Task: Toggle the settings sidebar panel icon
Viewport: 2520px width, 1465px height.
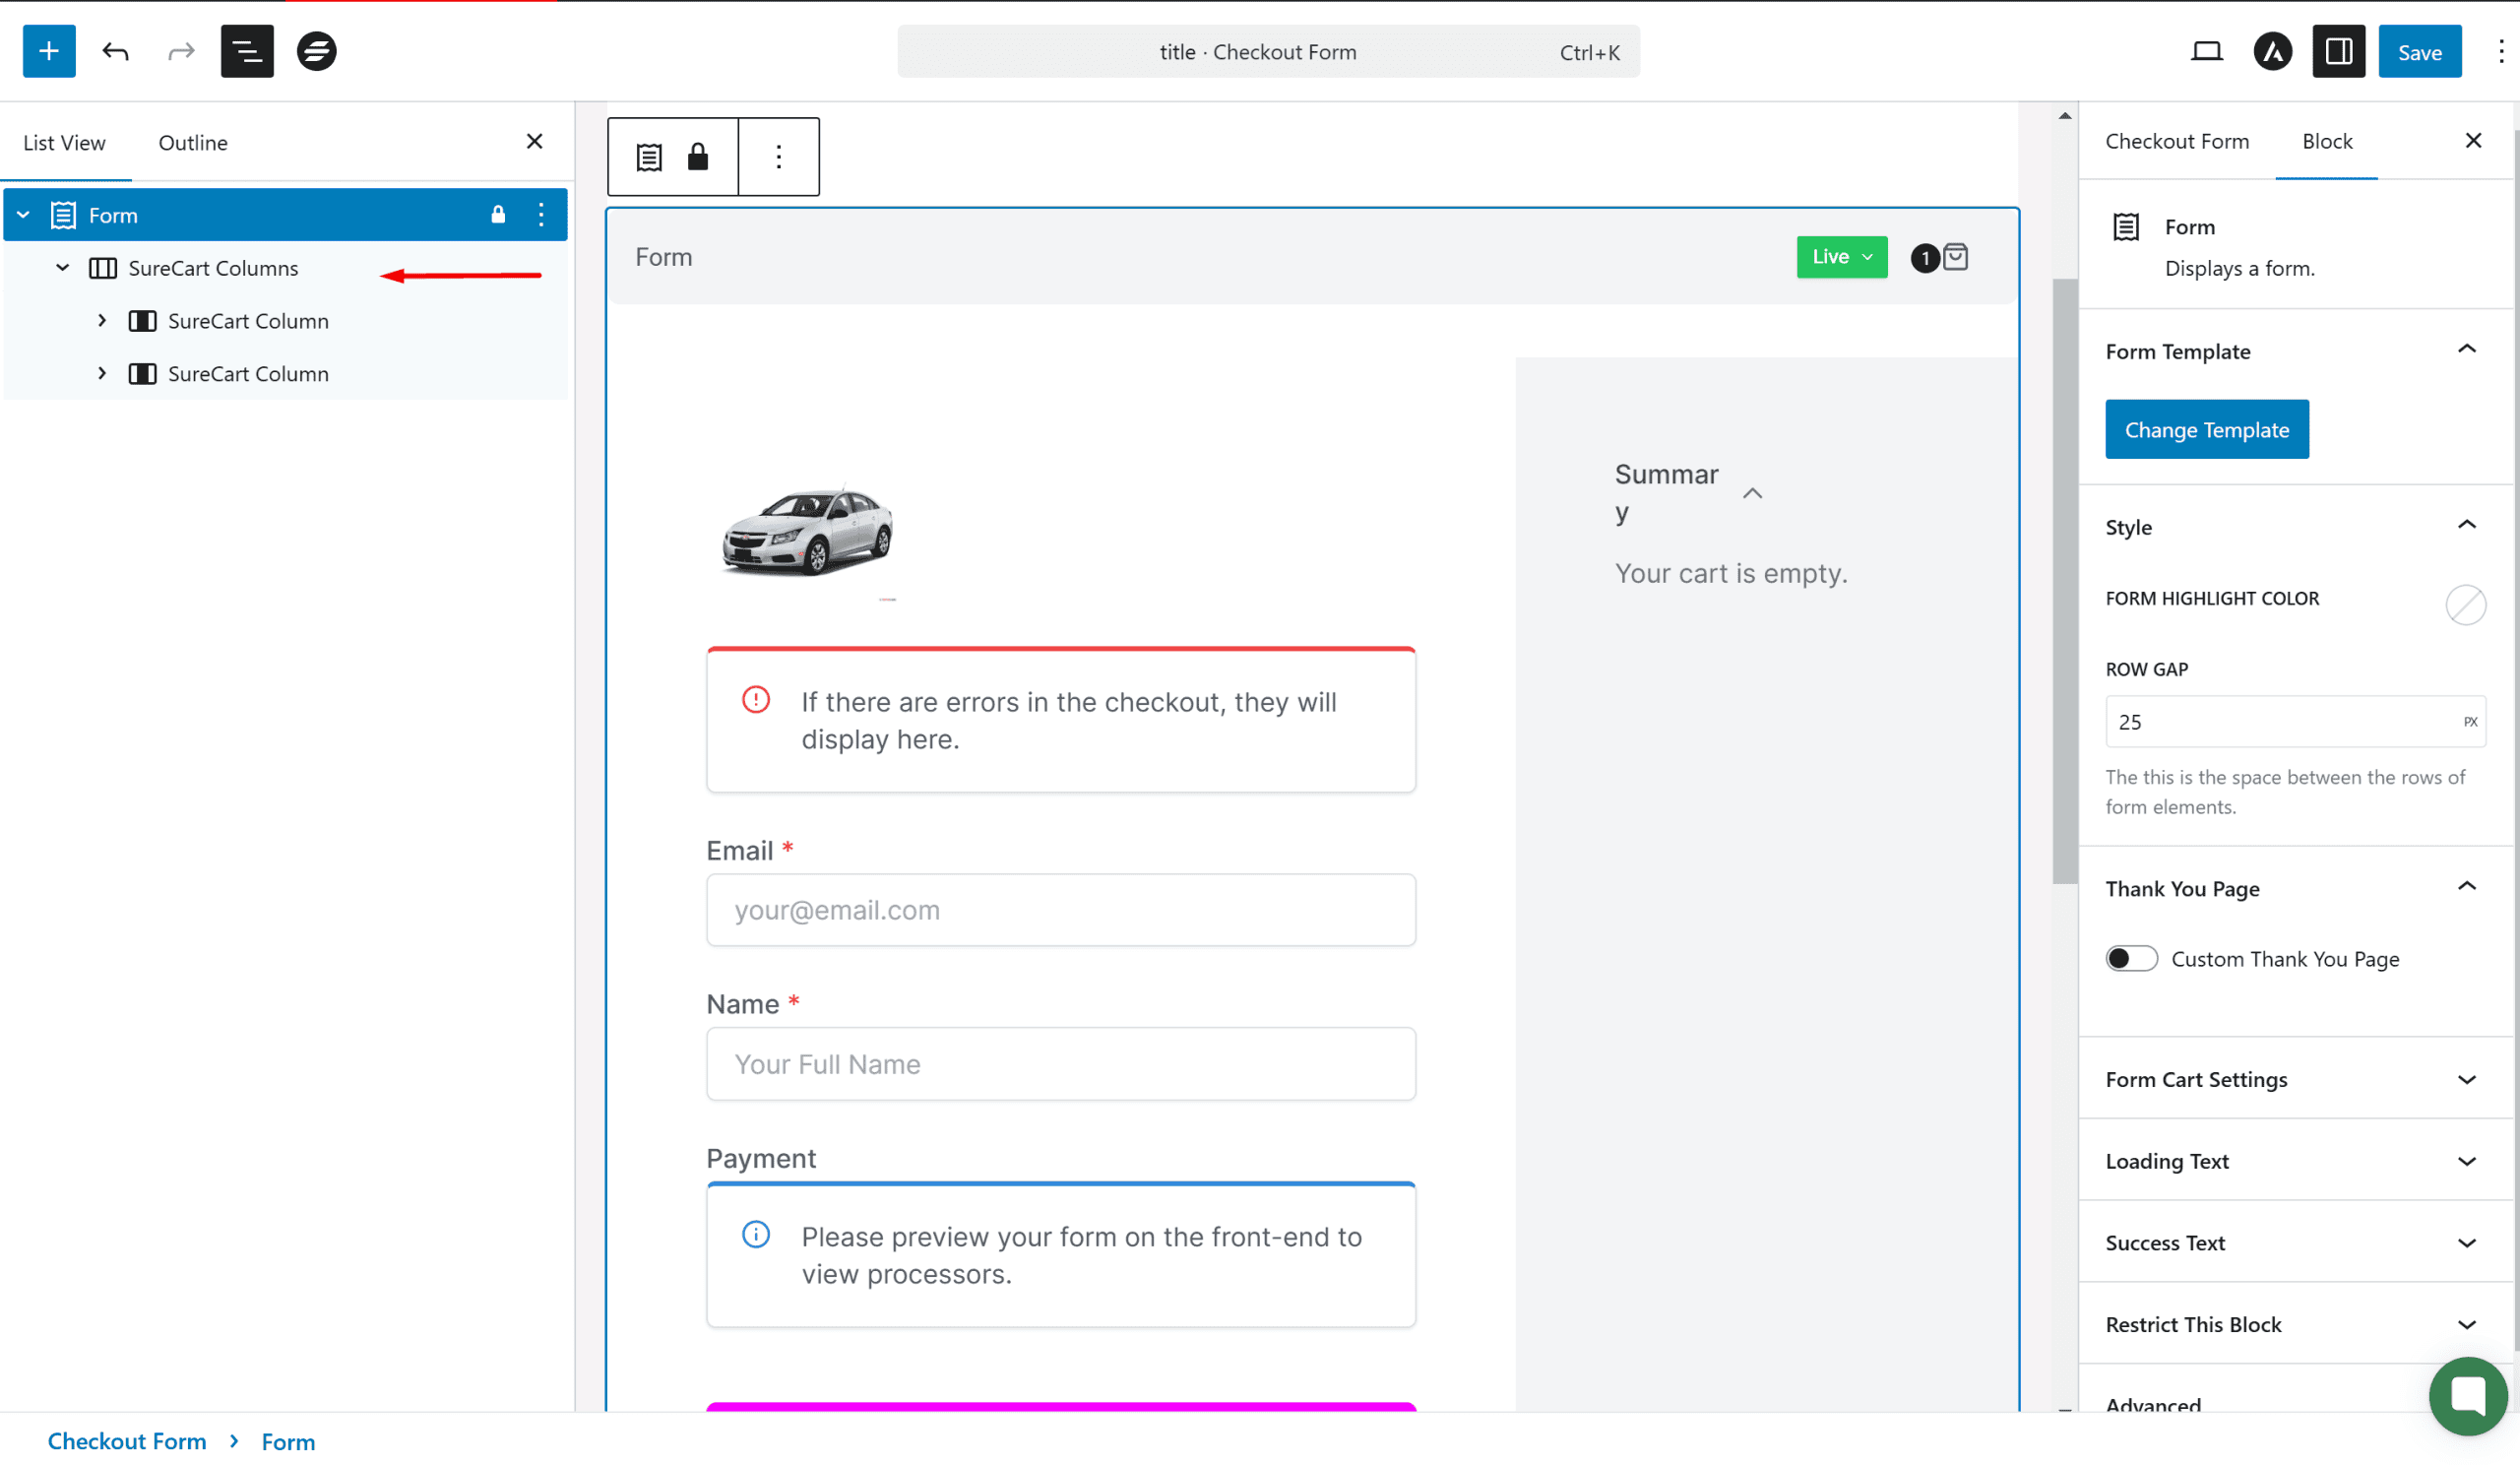Action: coord(2338,51)
